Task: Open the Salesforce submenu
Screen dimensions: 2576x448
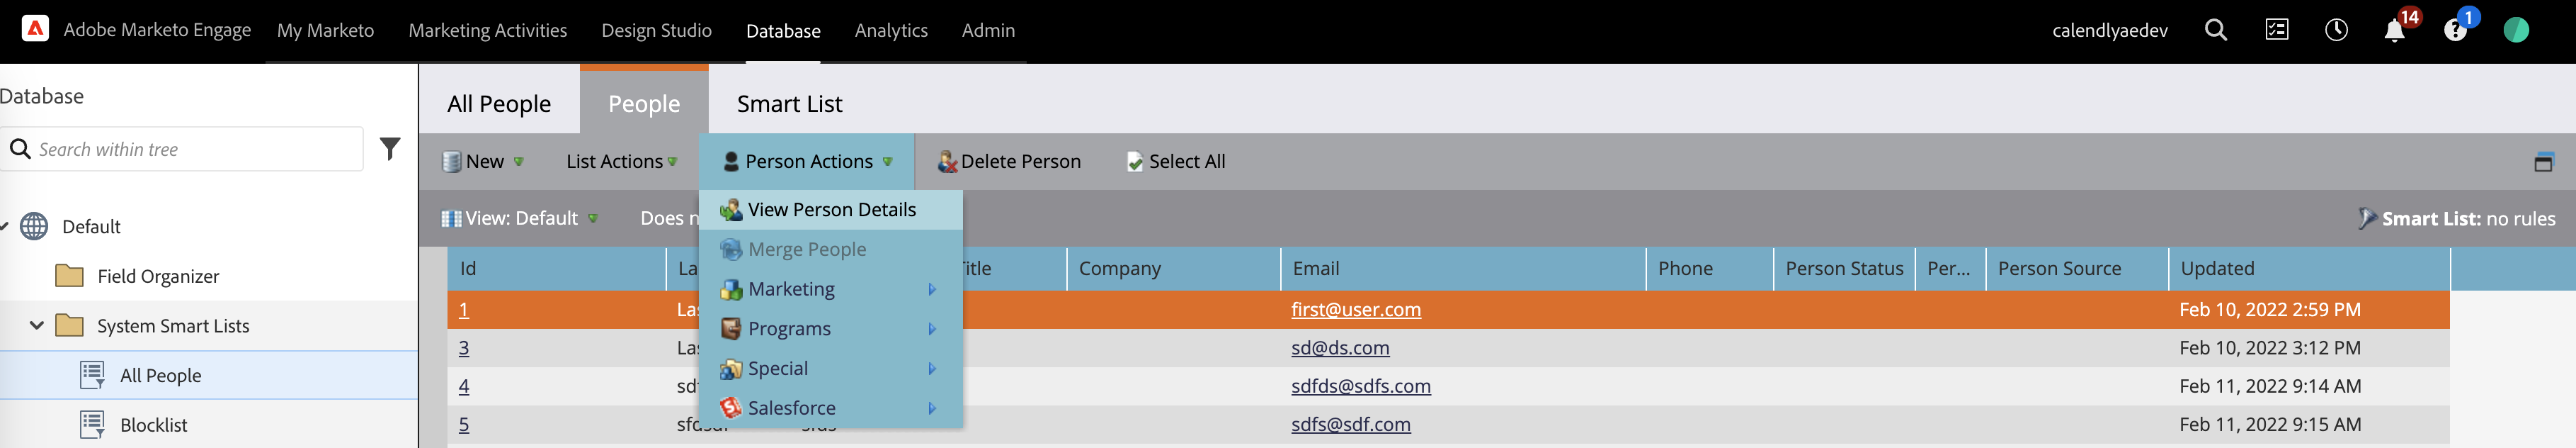Action: coord(791,408)
